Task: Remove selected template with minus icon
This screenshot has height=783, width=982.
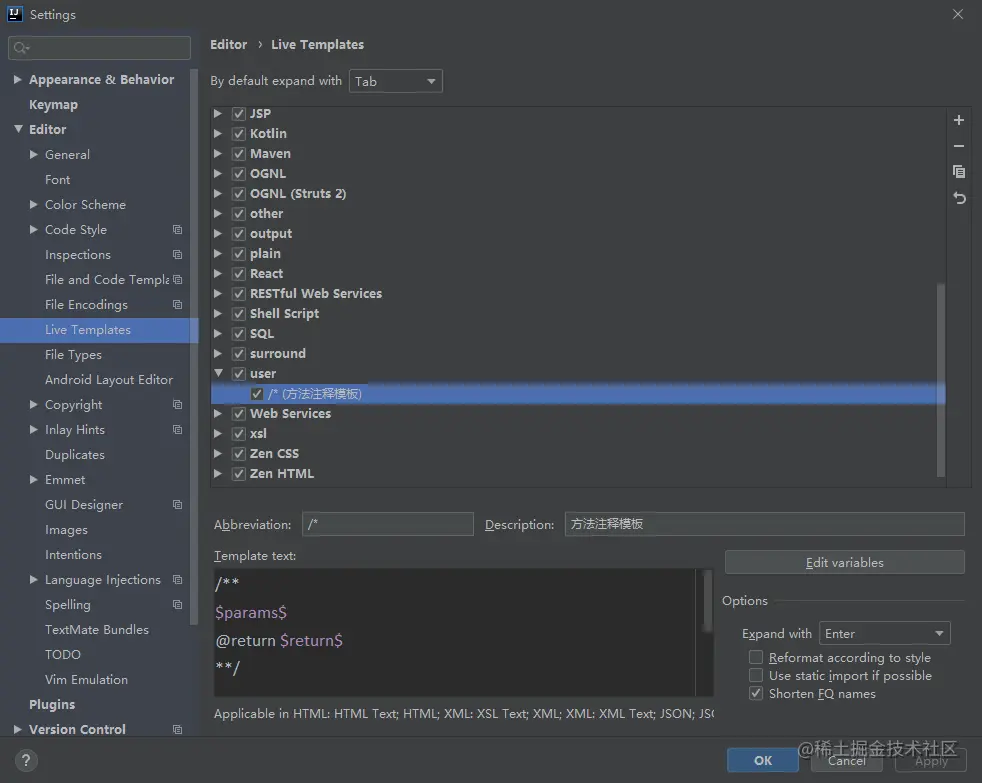Action: click(958, 146)
